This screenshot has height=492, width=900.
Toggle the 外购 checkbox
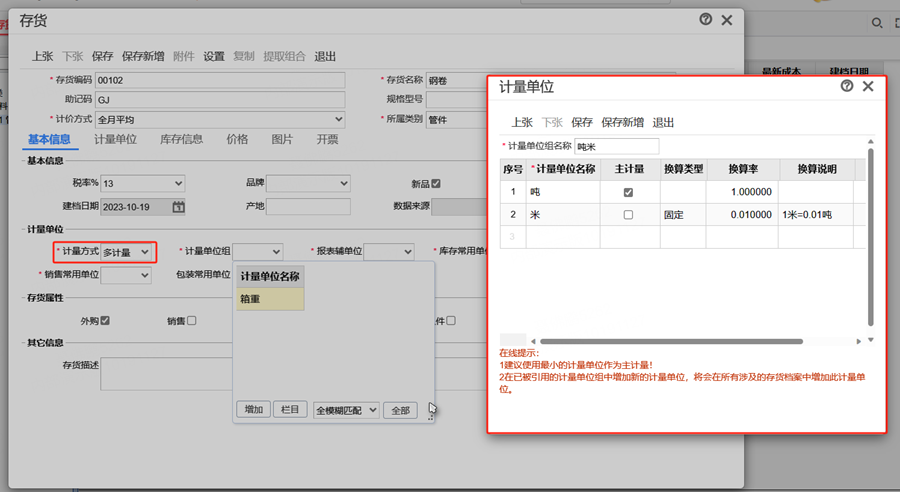click(x=104, y=321)
